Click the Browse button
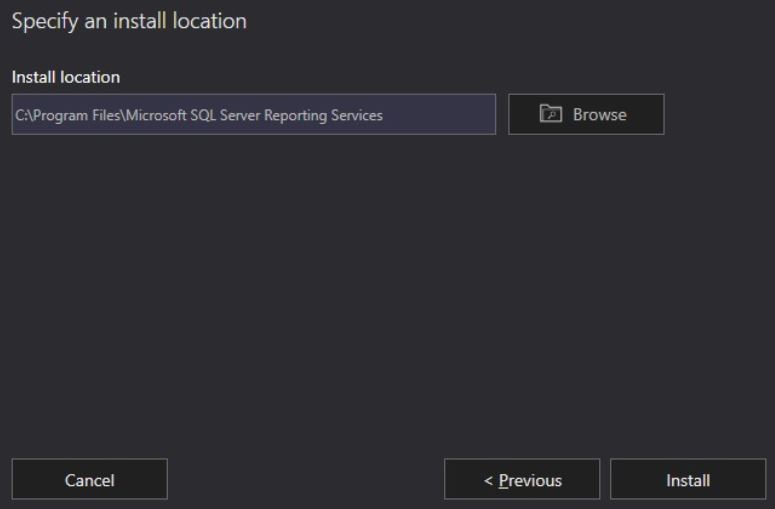 586,114
